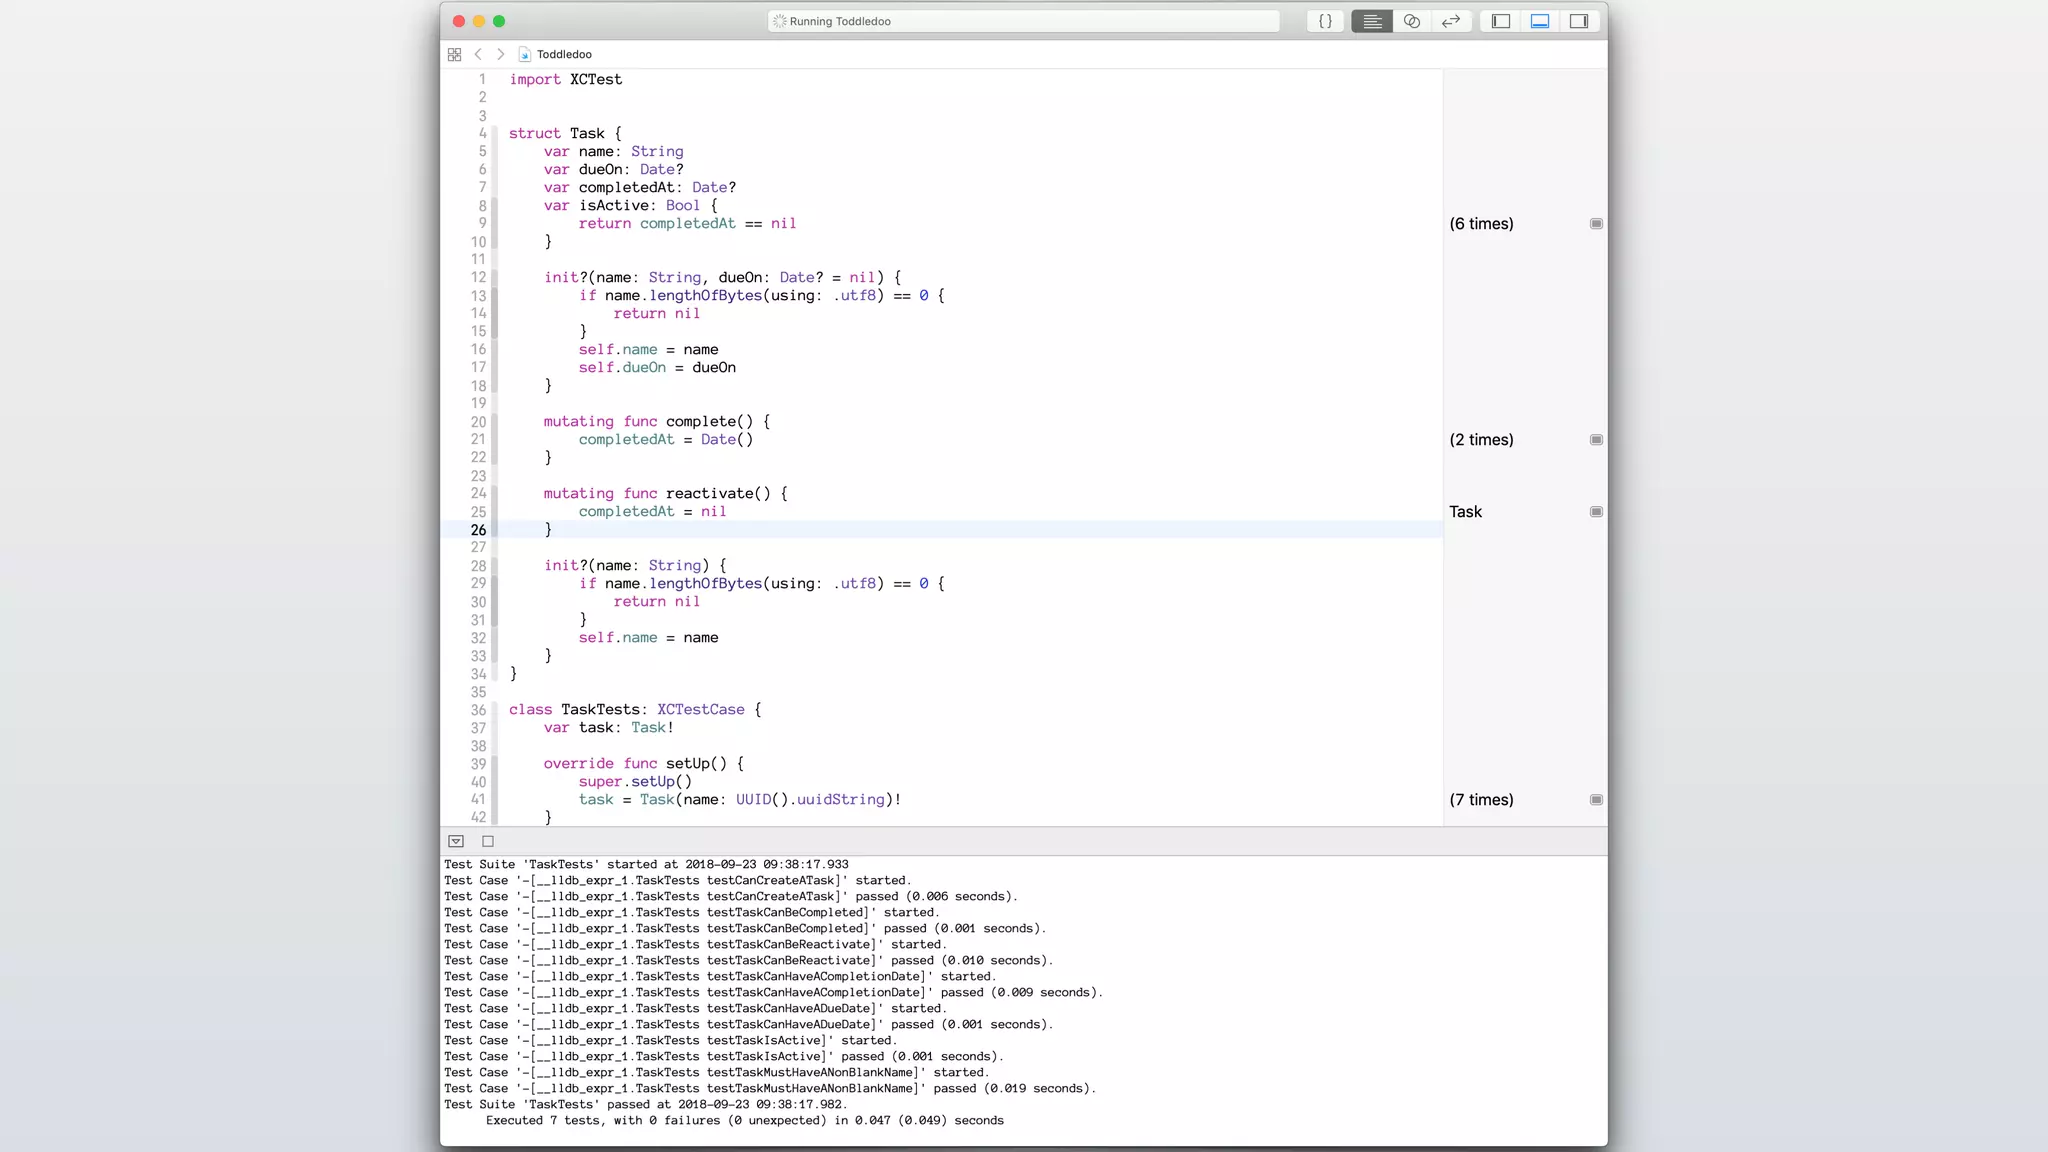Click the 'Running Toddledoo' activity status
The height and width of the screenshot is (1152, 2048).
click(840, 21)
